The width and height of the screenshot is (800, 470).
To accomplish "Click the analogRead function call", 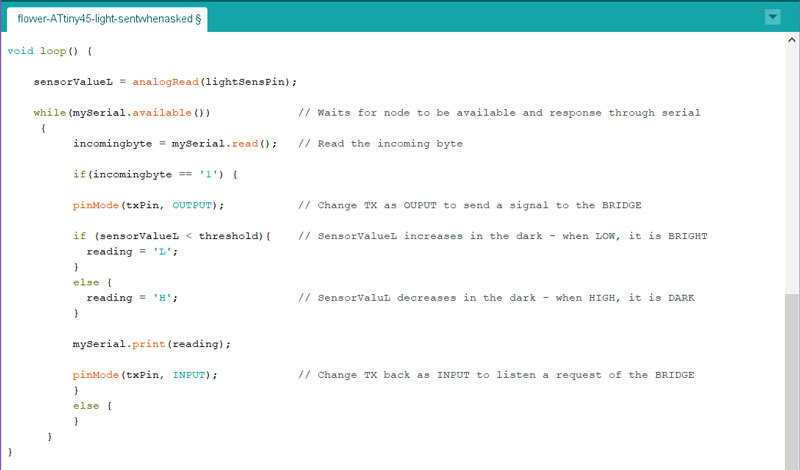I will coord(165,82).
